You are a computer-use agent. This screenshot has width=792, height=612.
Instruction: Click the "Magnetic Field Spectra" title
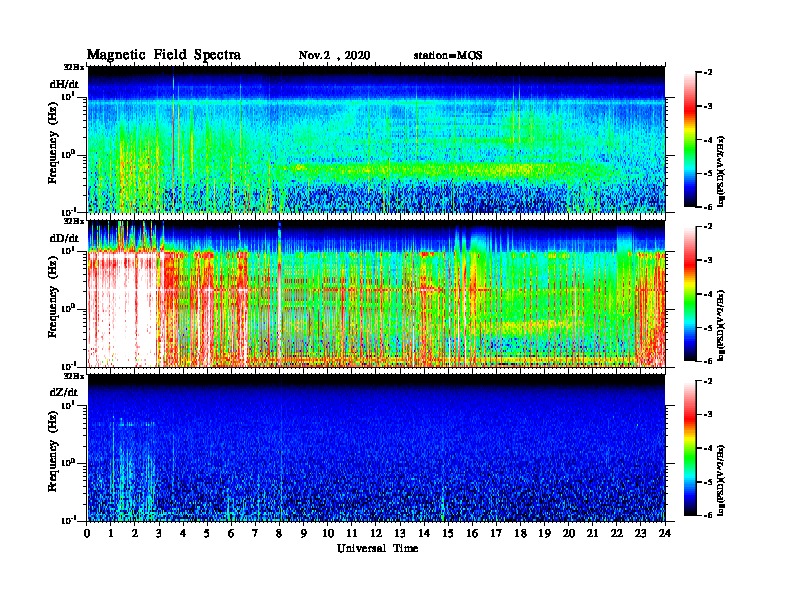click(164, 55)
